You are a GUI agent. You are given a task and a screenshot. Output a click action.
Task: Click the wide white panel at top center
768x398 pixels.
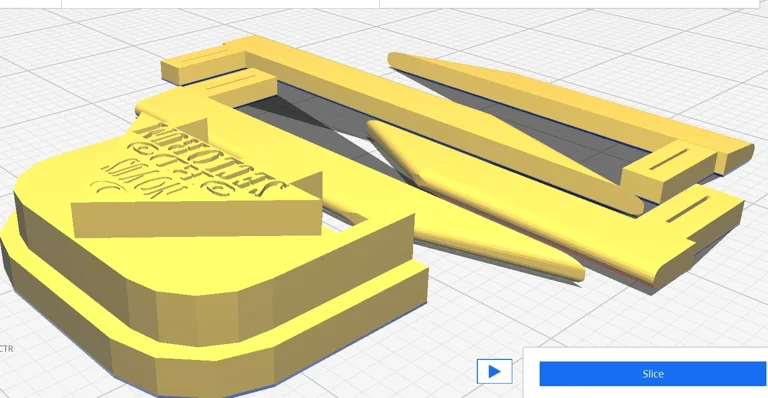[220, 3]
